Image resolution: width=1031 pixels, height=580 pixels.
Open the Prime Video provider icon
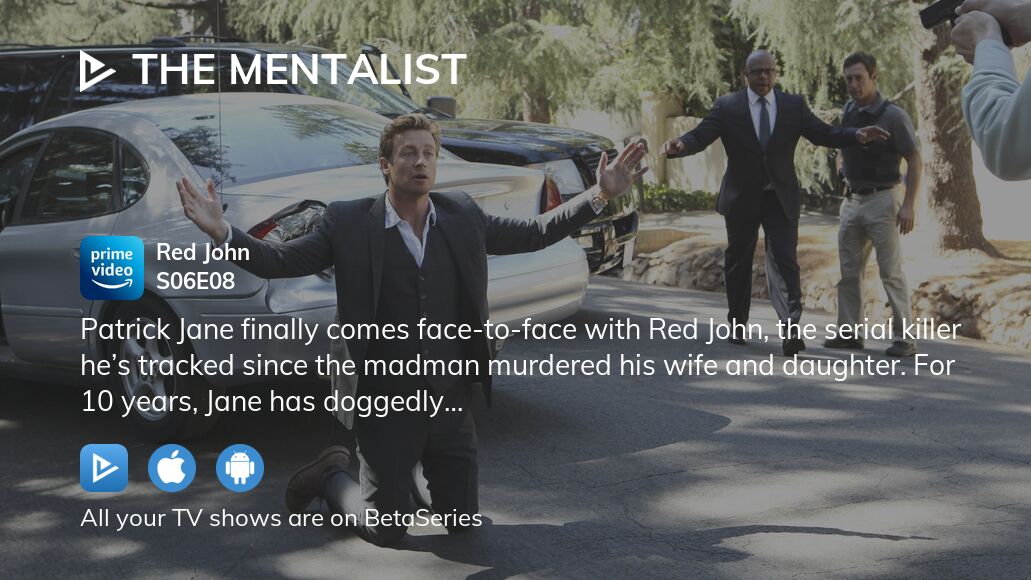coord(112,268)
